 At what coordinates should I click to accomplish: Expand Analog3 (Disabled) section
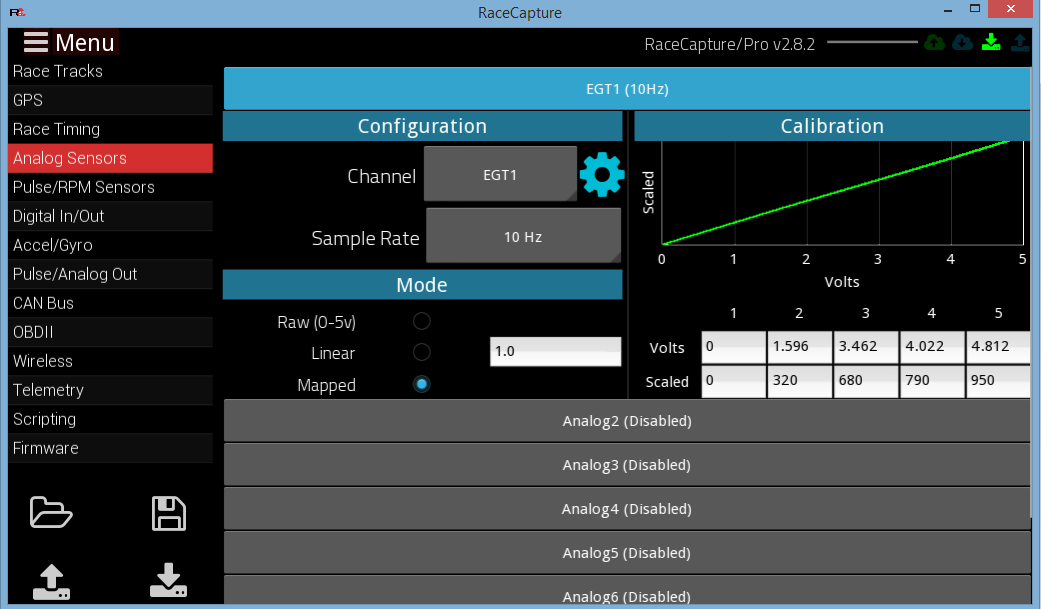tap(627, 464)
